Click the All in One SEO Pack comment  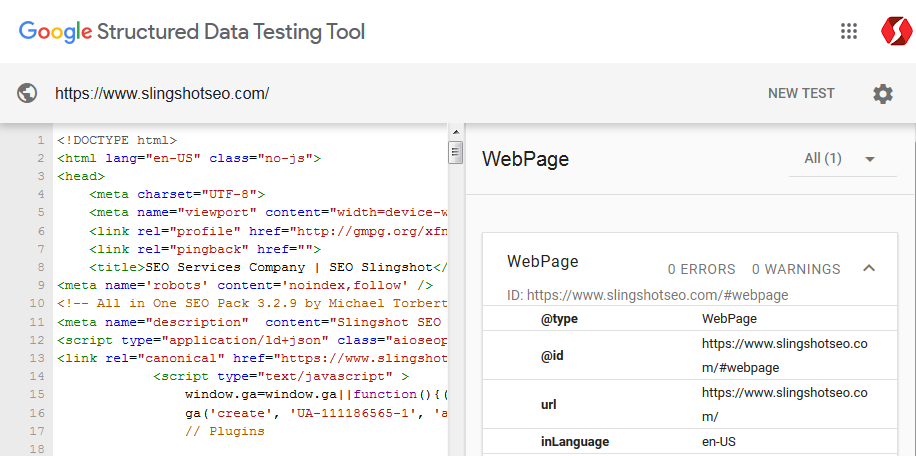(x=252, y=304)
